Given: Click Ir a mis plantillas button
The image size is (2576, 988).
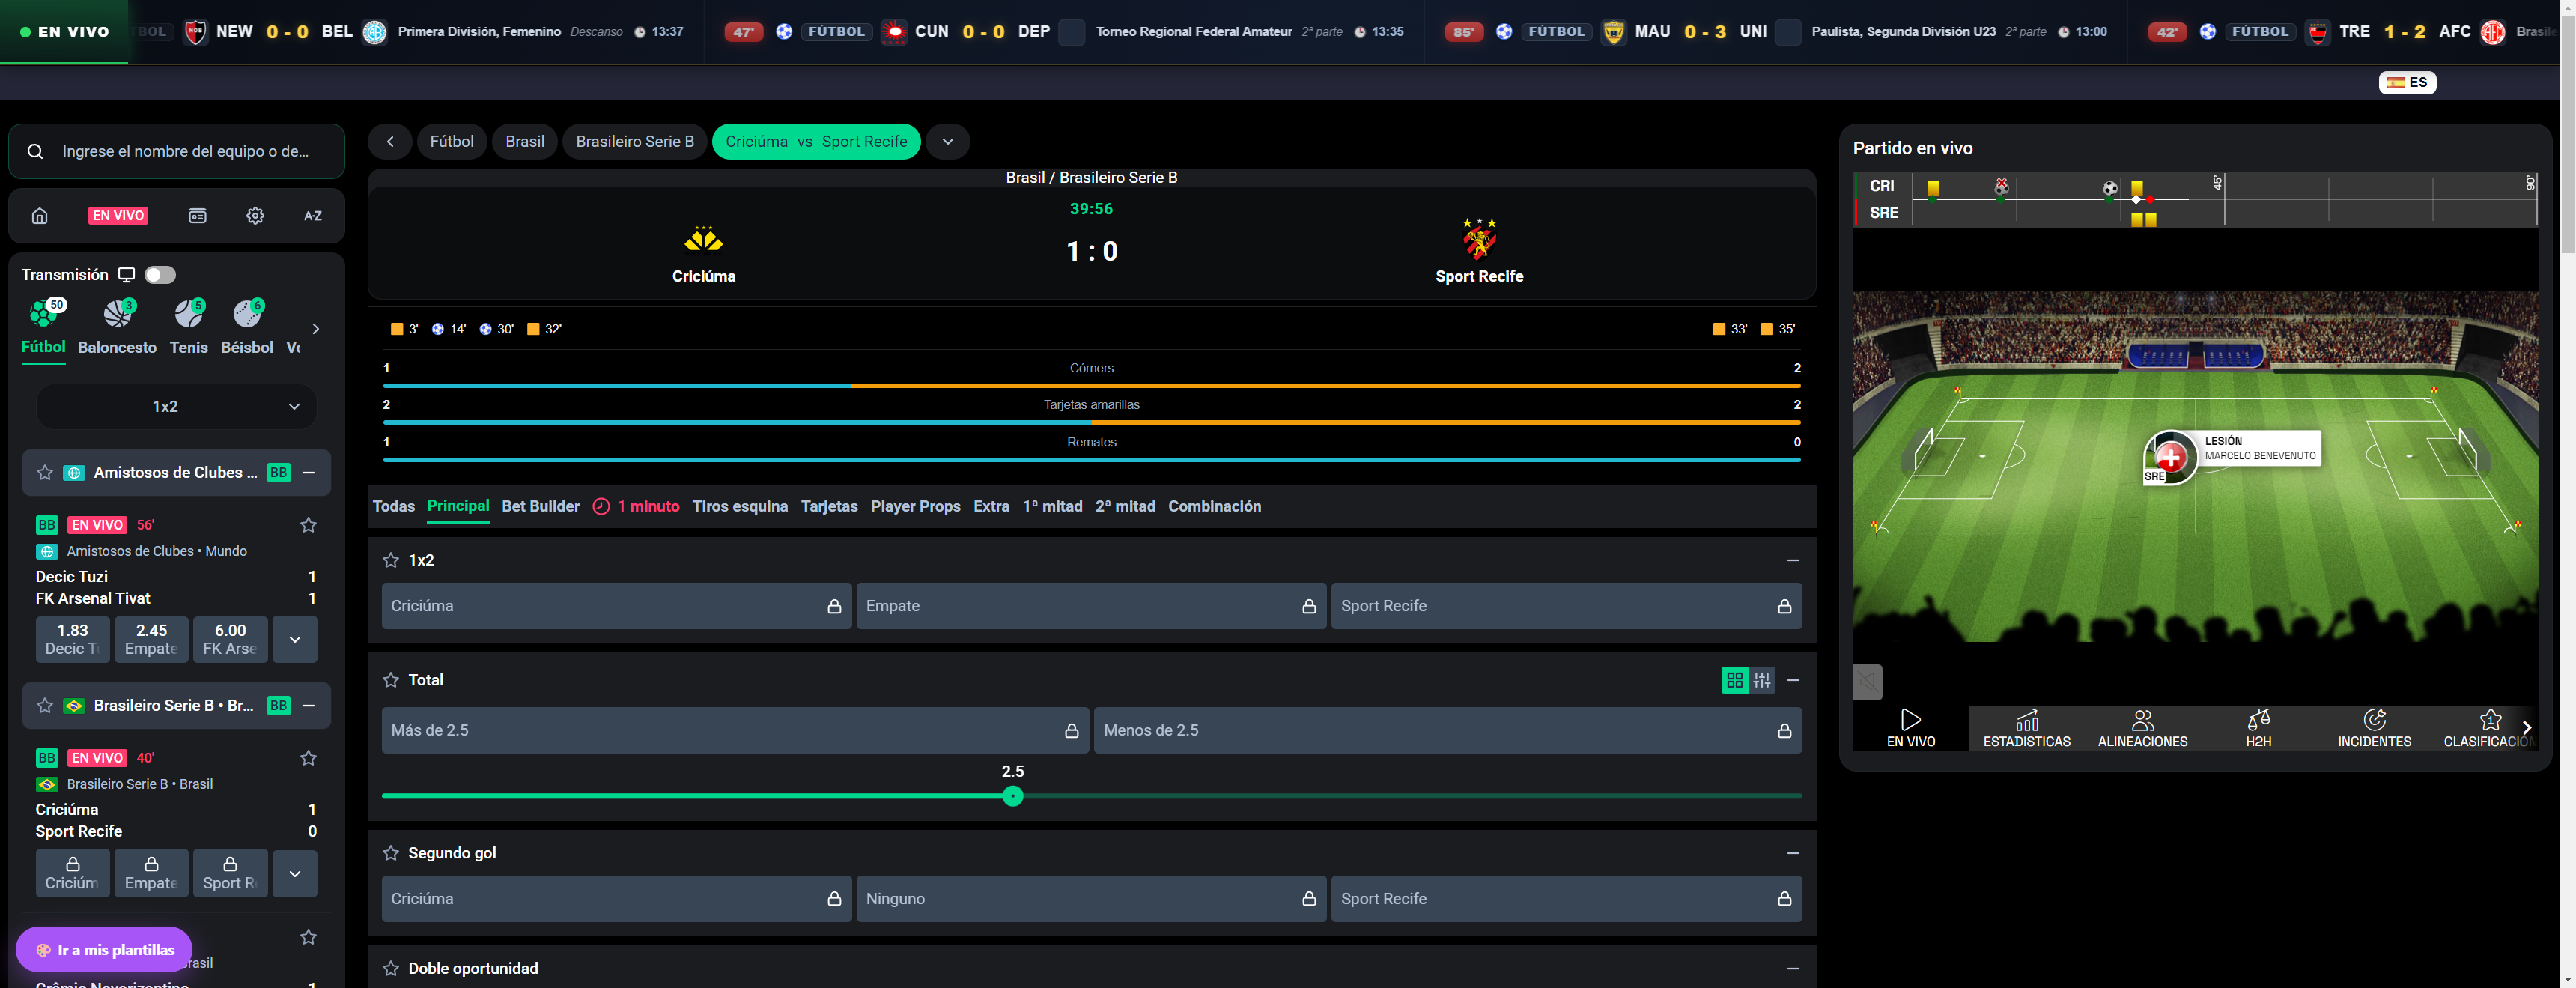Looking at the screenshot, I should 105,950.
